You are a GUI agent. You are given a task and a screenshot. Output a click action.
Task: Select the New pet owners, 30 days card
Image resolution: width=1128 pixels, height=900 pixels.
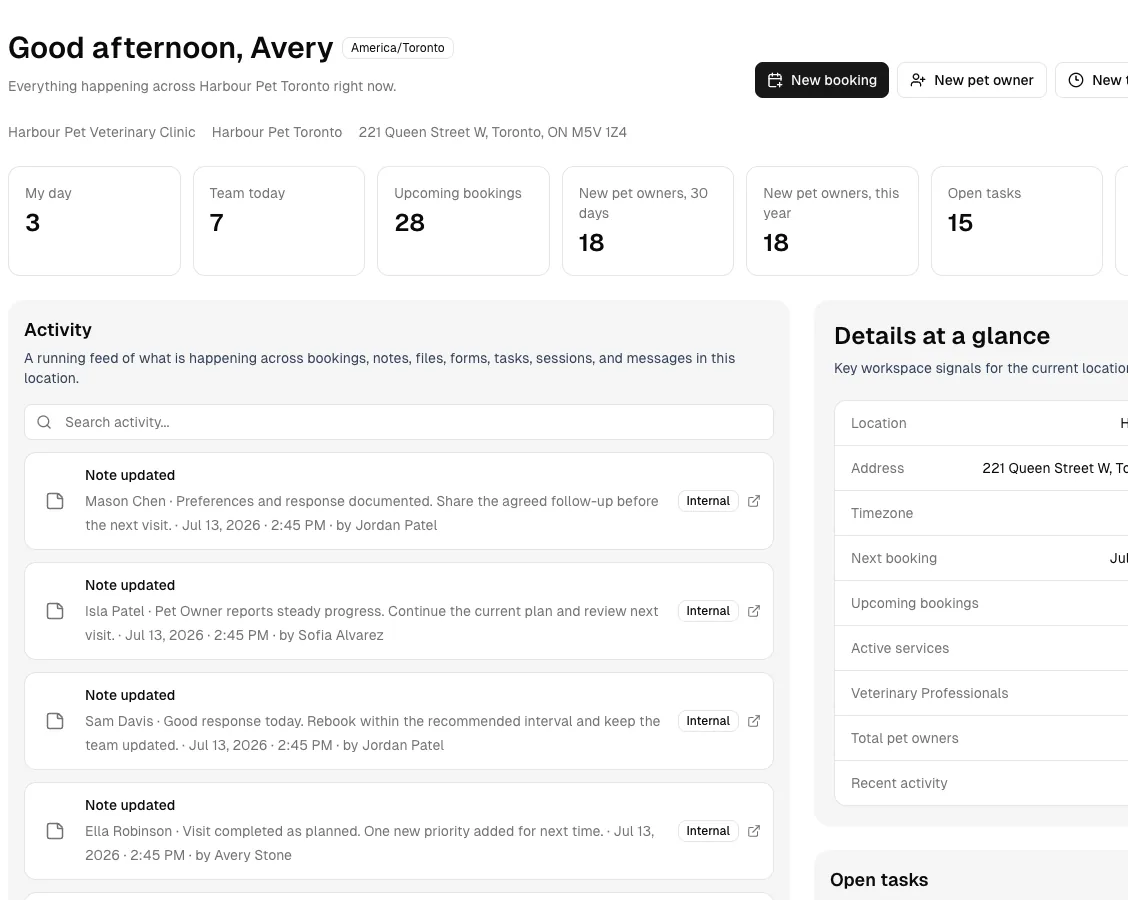648,221
